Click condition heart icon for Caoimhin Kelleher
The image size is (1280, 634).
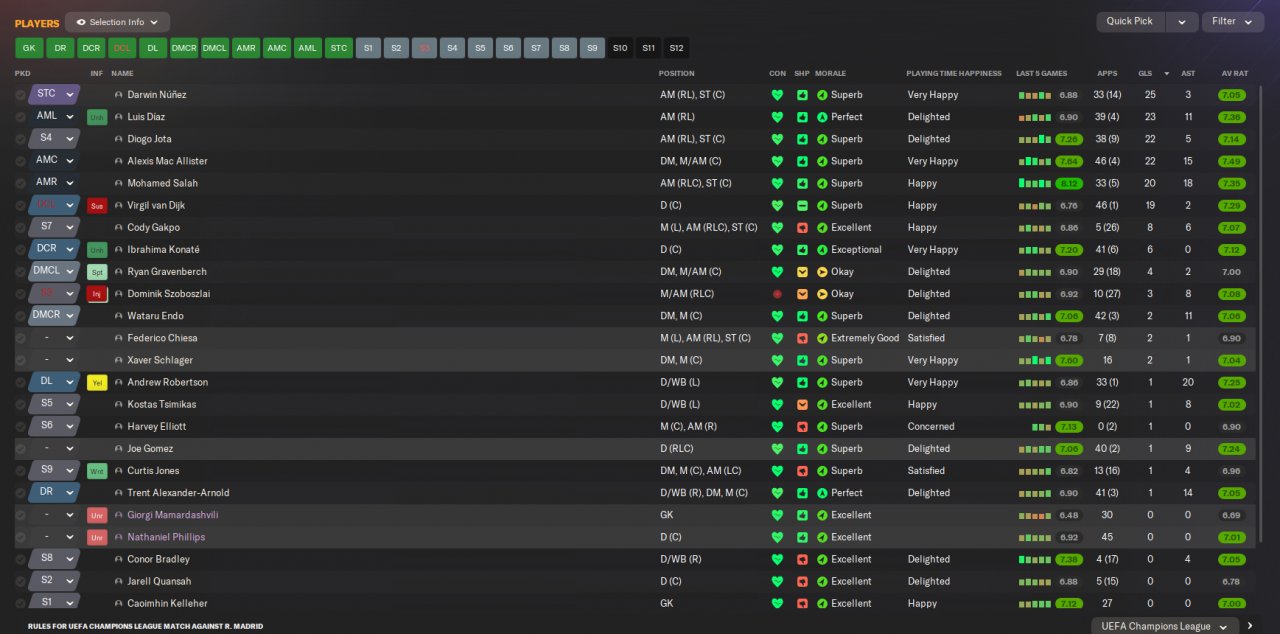pyautogui.click(x=777, y=604)
